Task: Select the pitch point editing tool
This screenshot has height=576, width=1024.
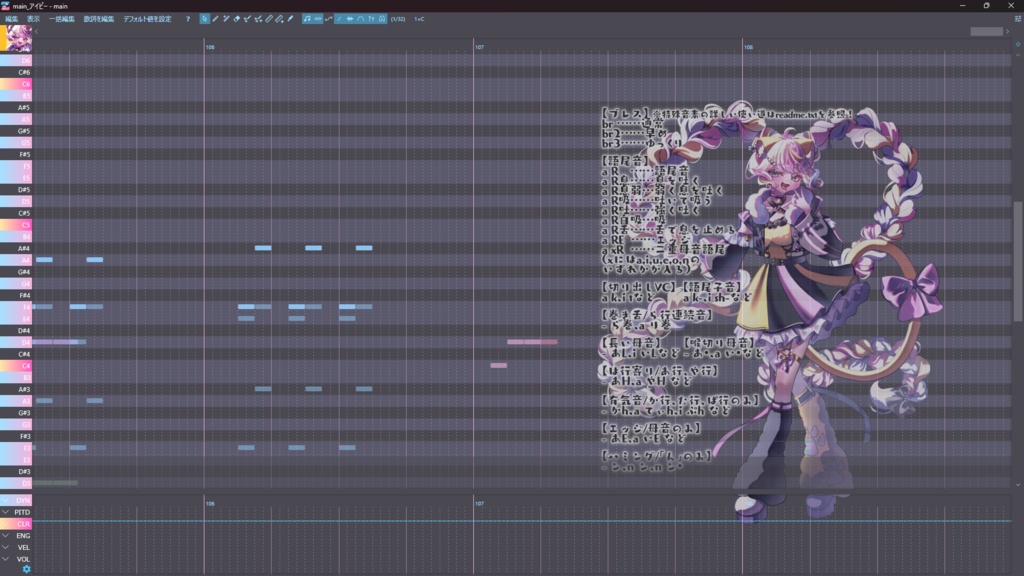Action: tap(247, 18)
